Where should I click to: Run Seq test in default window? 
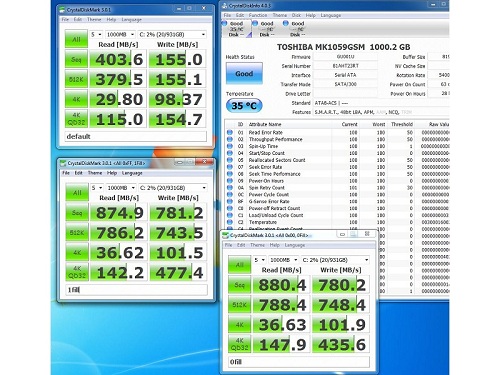click(76, 59)
